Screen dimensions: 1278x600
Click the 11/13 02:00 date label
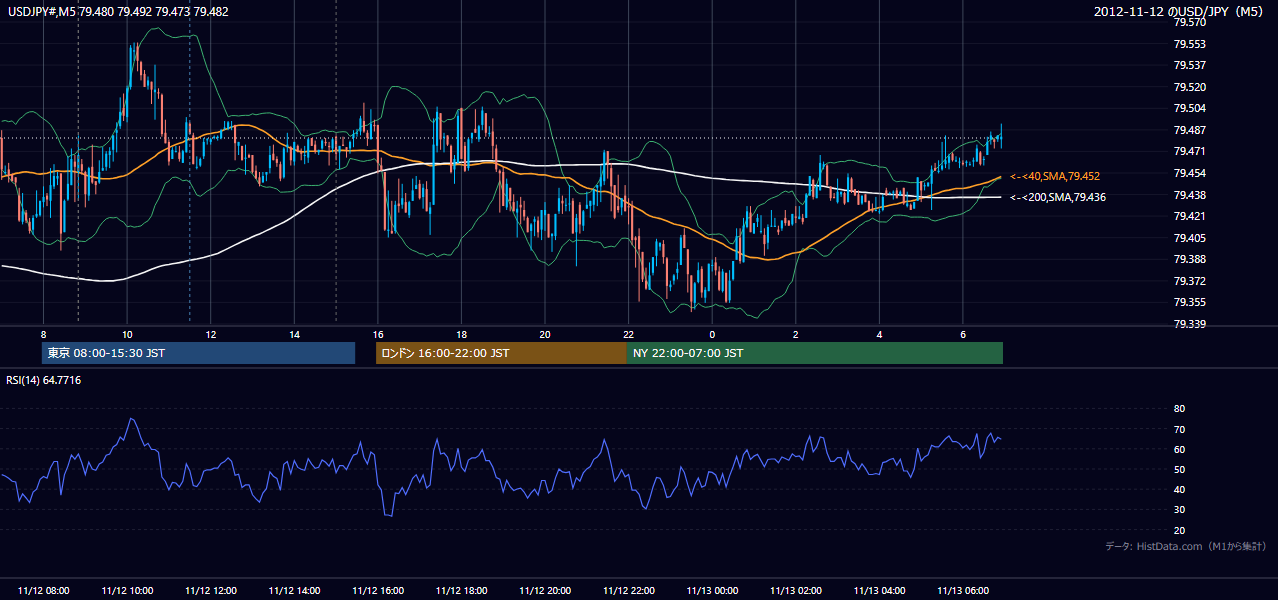click(795, 591)
